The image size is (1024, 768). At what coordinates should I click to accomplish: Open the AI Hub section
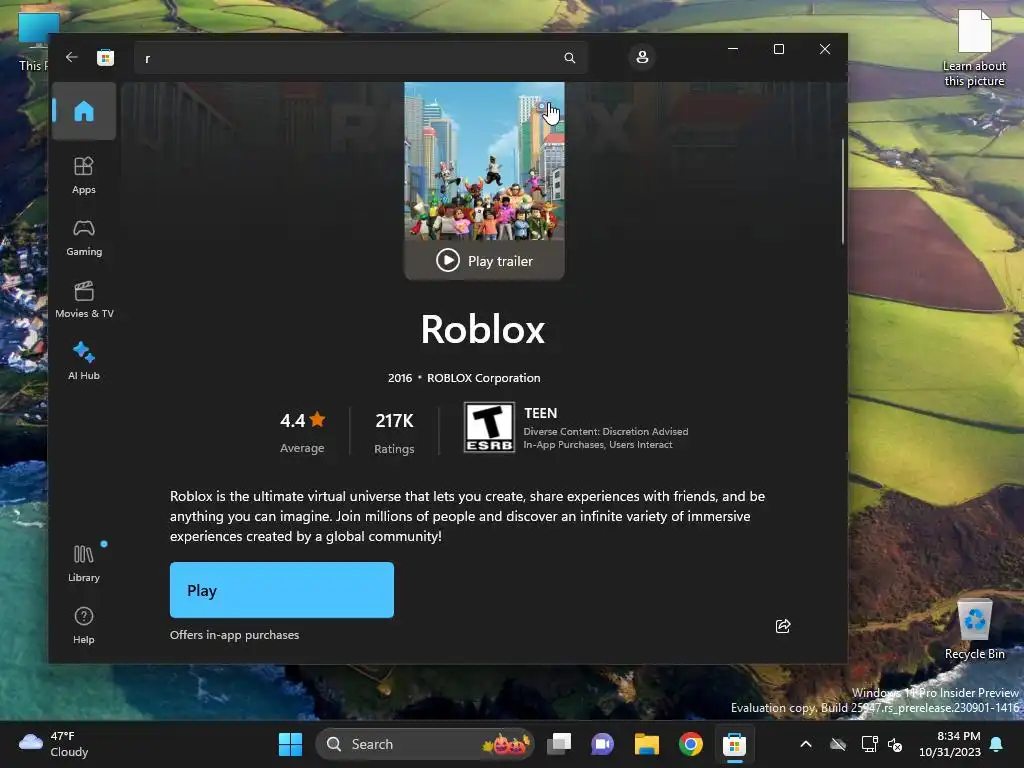pos(84,361)
